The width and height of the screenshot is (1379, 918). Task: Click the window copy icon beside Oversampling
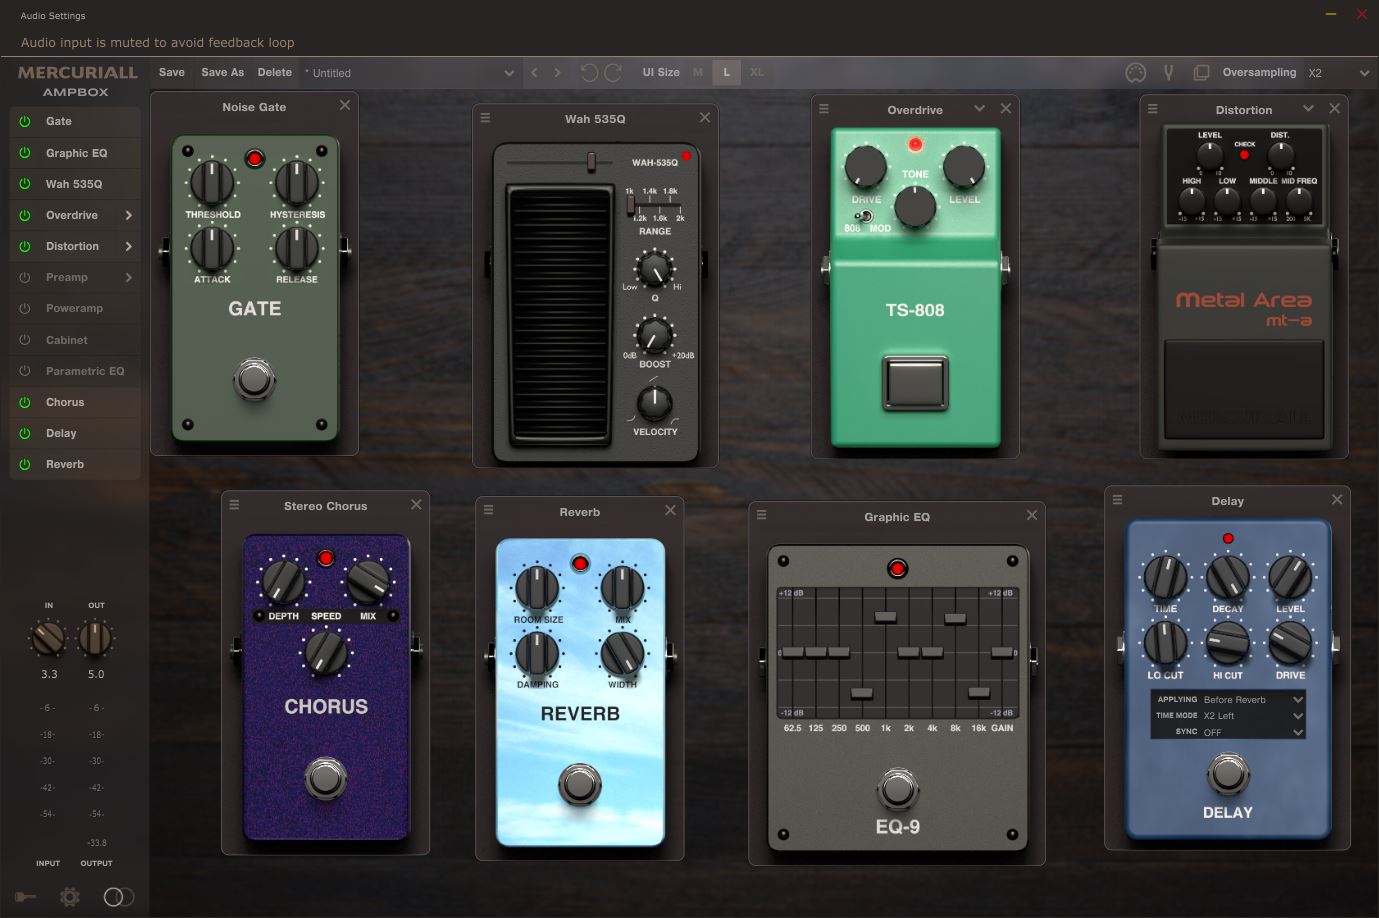[x=1201, y=72]
